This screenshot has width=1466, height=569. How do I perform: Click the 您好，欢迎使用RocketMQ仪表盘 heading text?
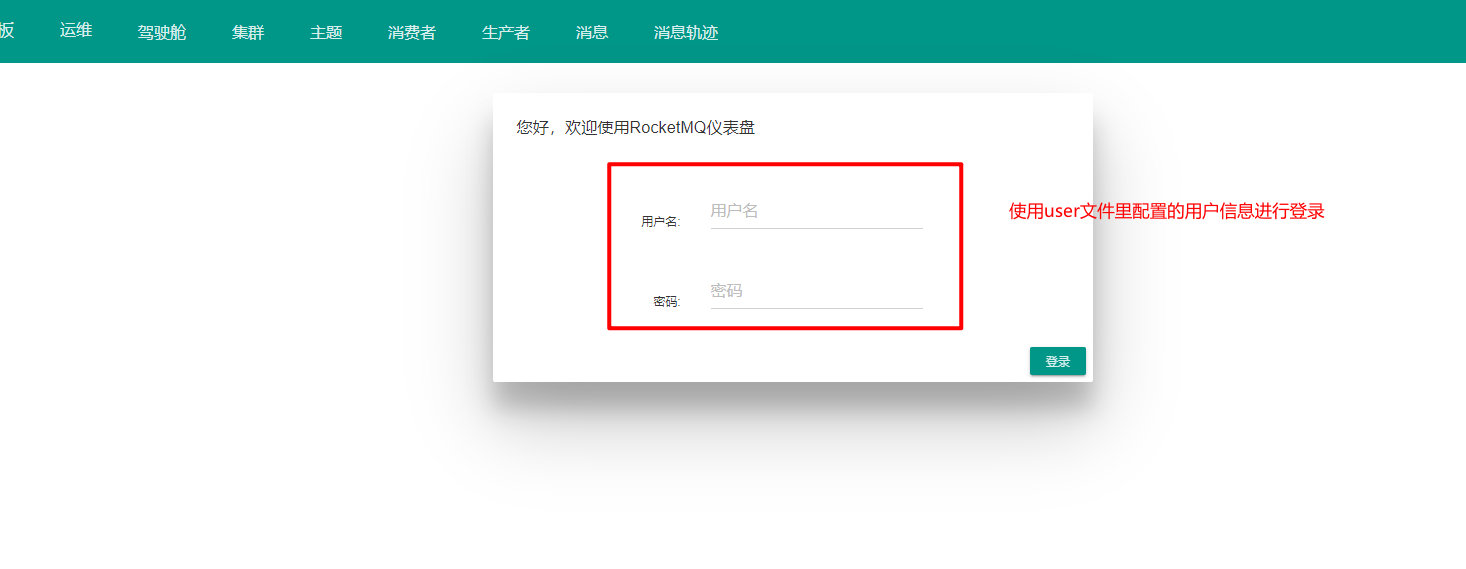pos(636,127)
